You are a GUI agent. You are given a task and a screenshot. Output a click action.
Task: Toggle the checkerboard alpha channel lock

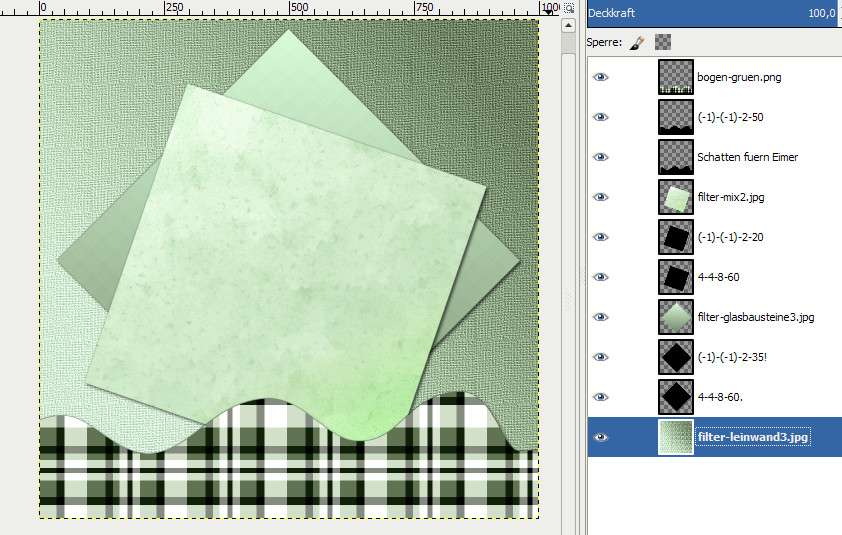pos(662,43)
